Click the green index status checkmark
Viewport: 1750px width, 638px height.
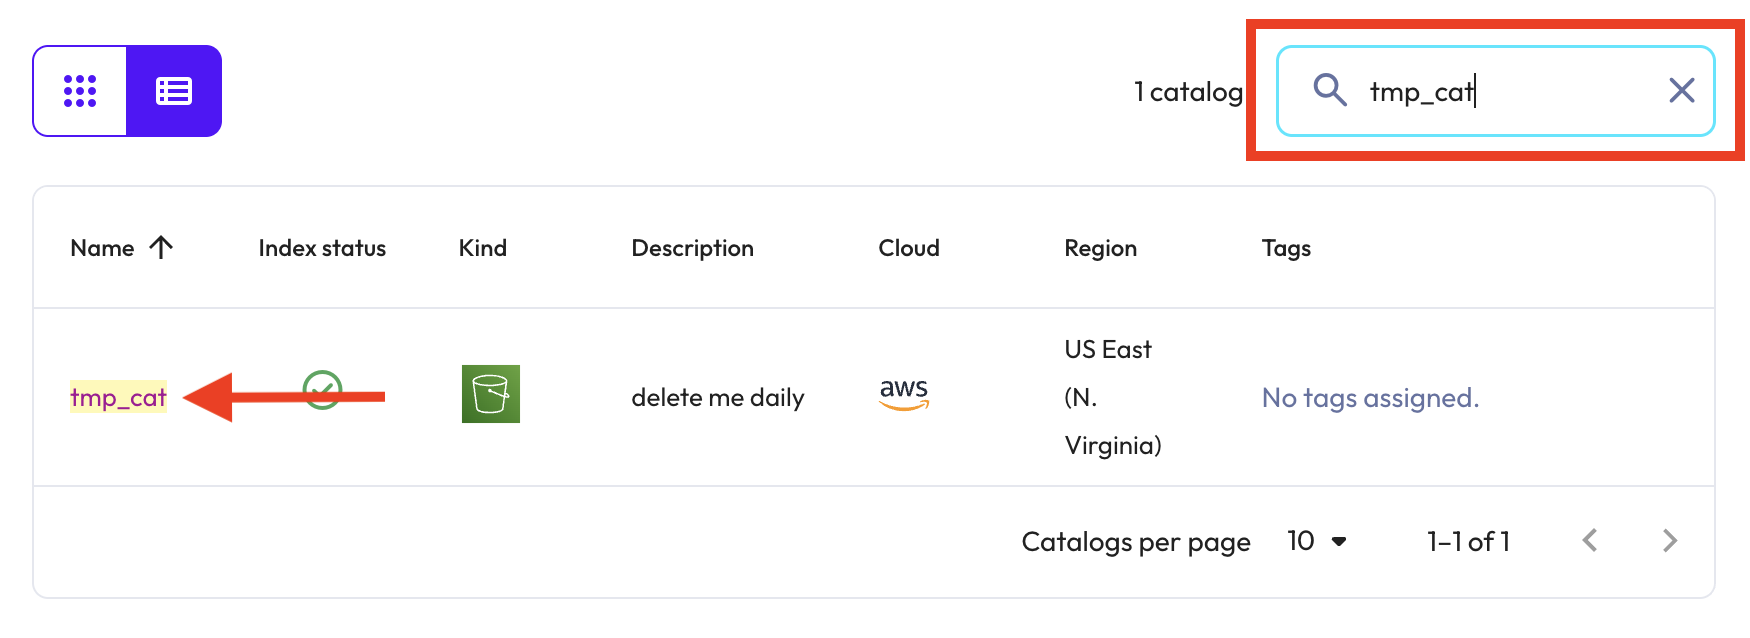(322, 389)
